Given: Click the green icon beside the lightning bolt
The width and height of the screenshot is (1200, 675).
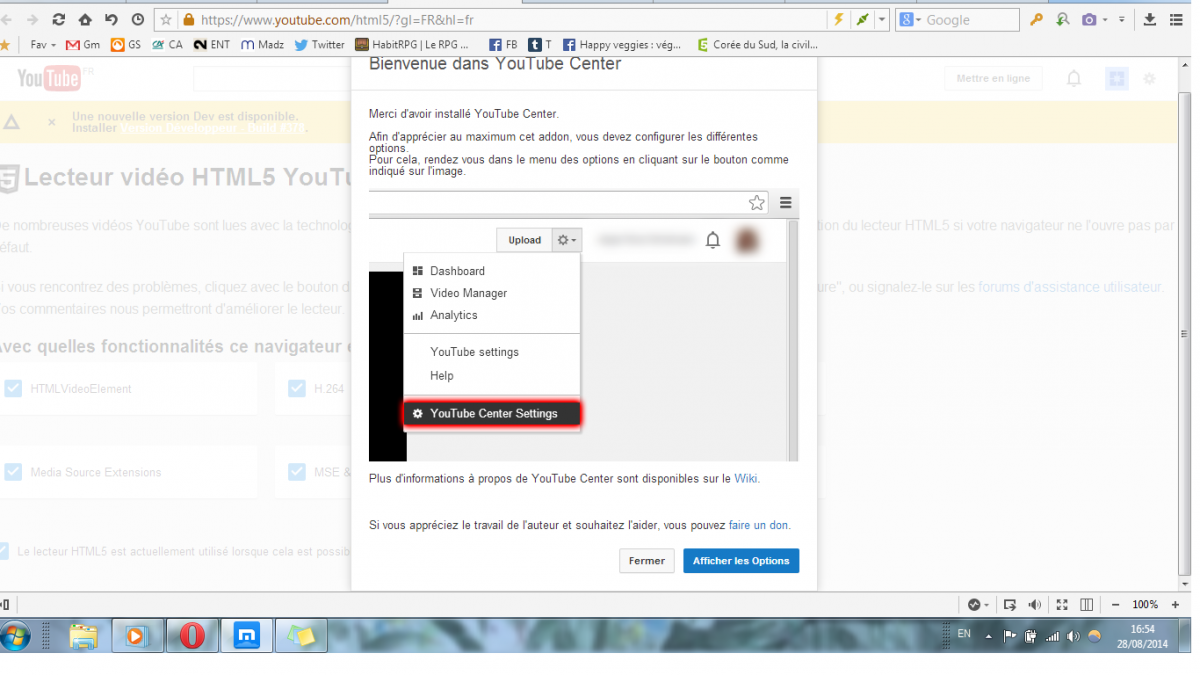Looking at the screenshot, I should coord(861,20).
